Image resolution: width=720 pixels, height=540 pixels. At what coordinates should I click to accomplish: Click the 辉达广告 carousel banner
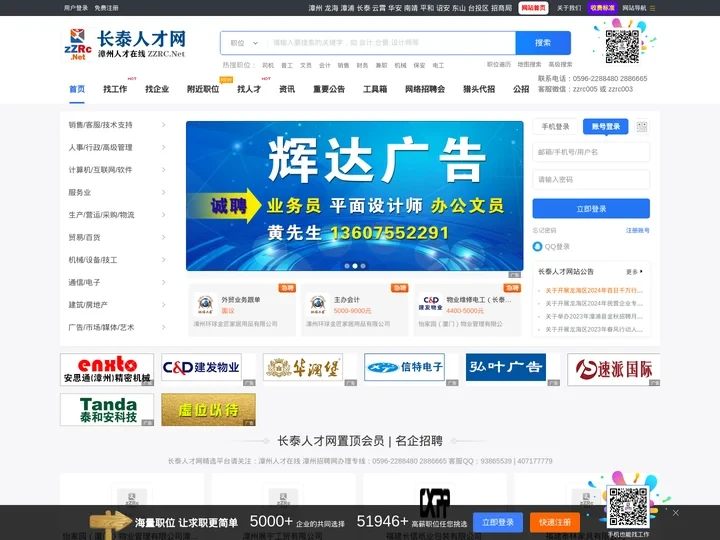[x=354, y=196]
